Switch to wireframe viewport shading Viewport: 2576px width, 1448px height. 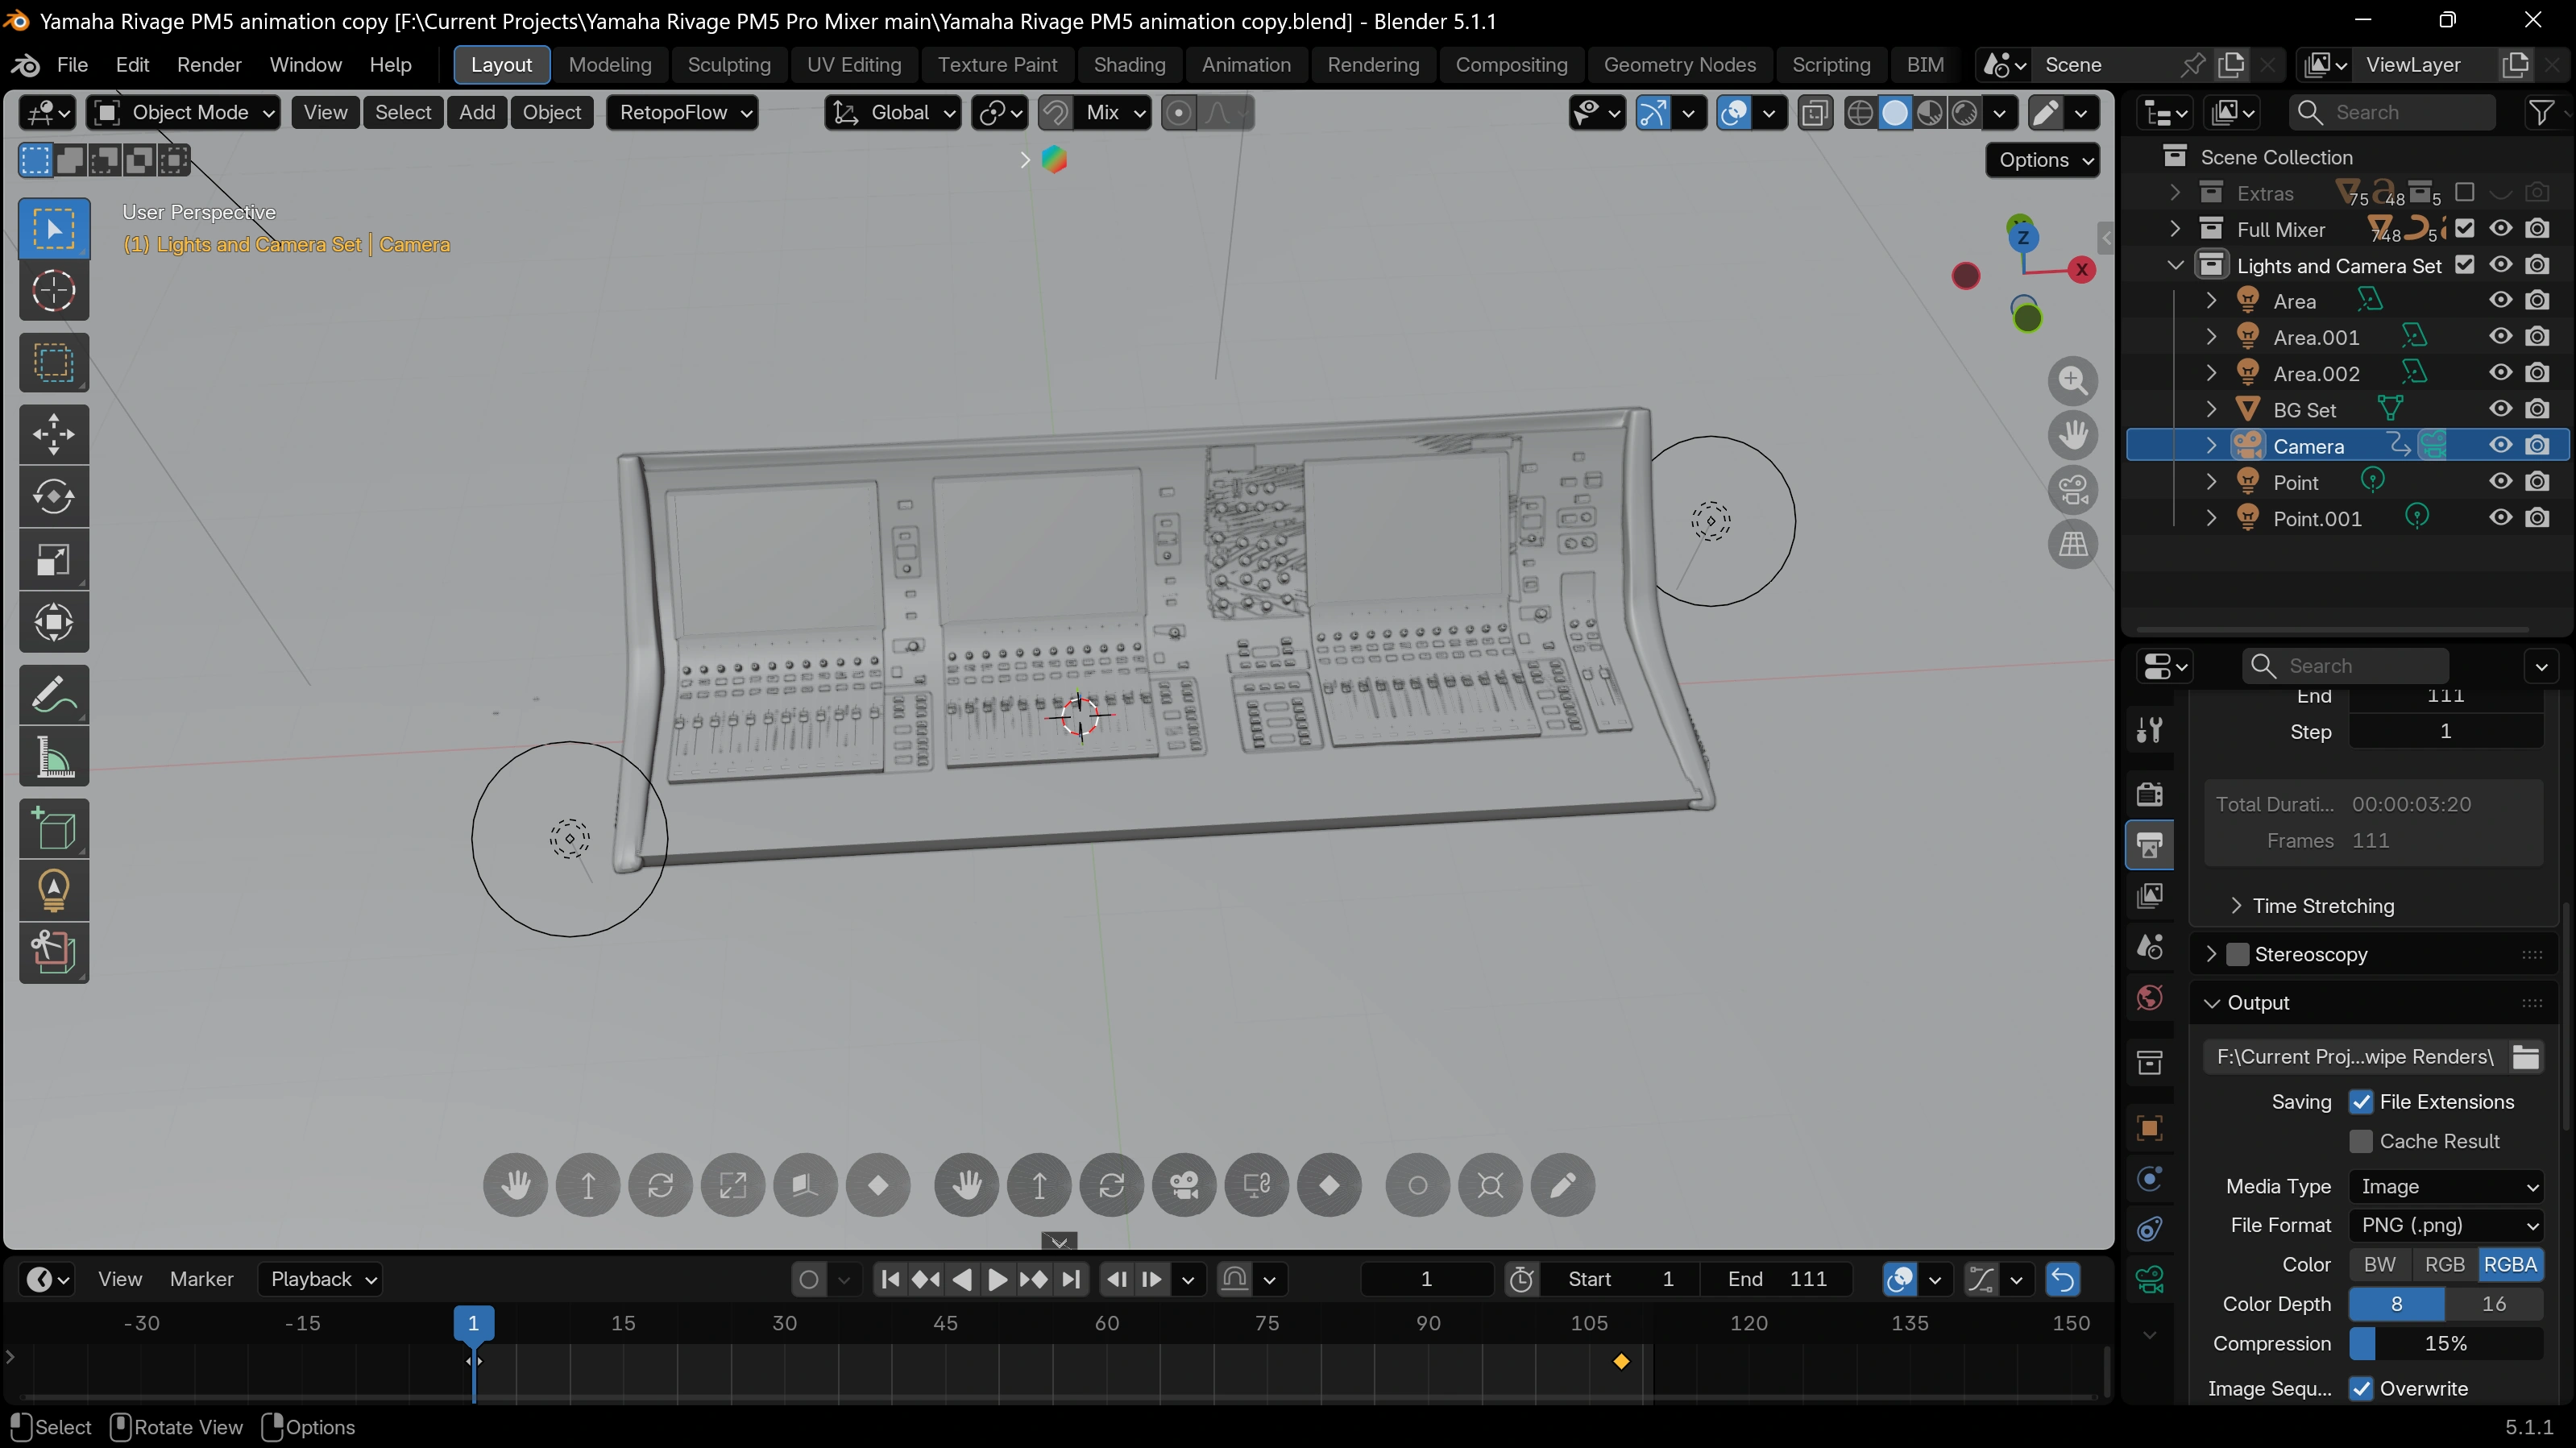(x=1860, y=113)
